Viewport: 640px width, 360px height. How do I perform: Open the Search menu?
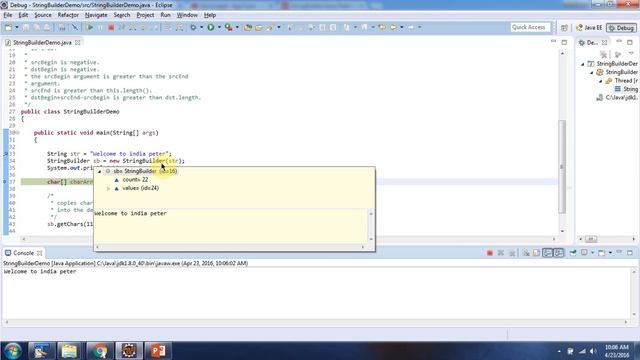pyautogui.click(x=122, y=15)
